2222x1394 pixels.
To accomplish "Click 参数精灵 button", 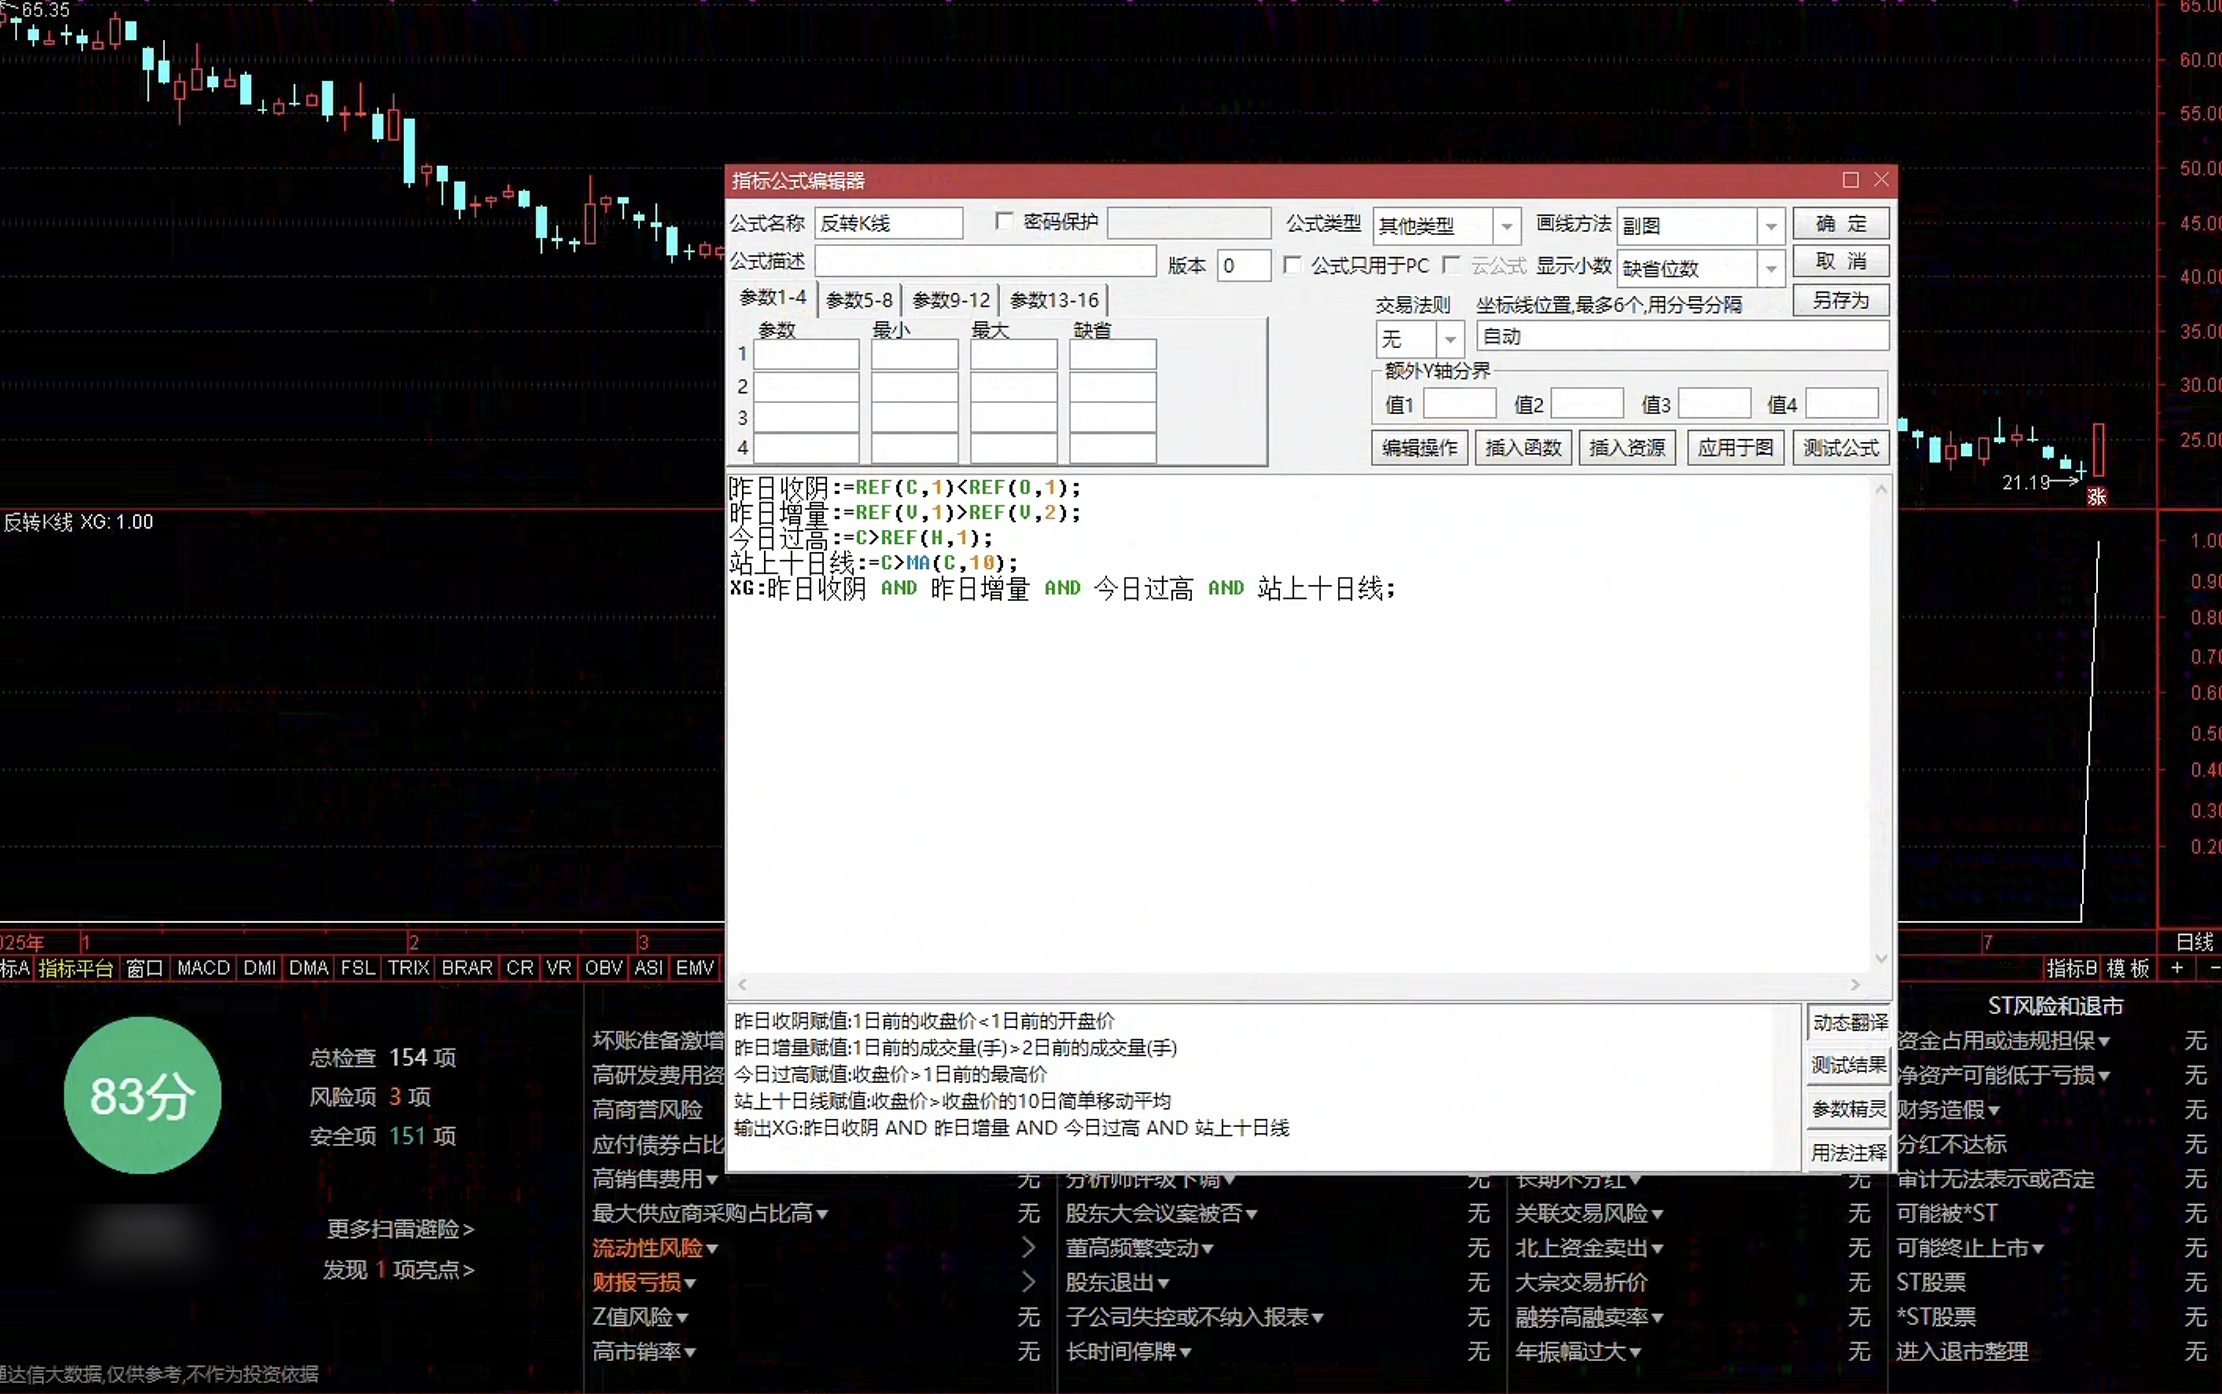I will [x=1849, y=1109].
